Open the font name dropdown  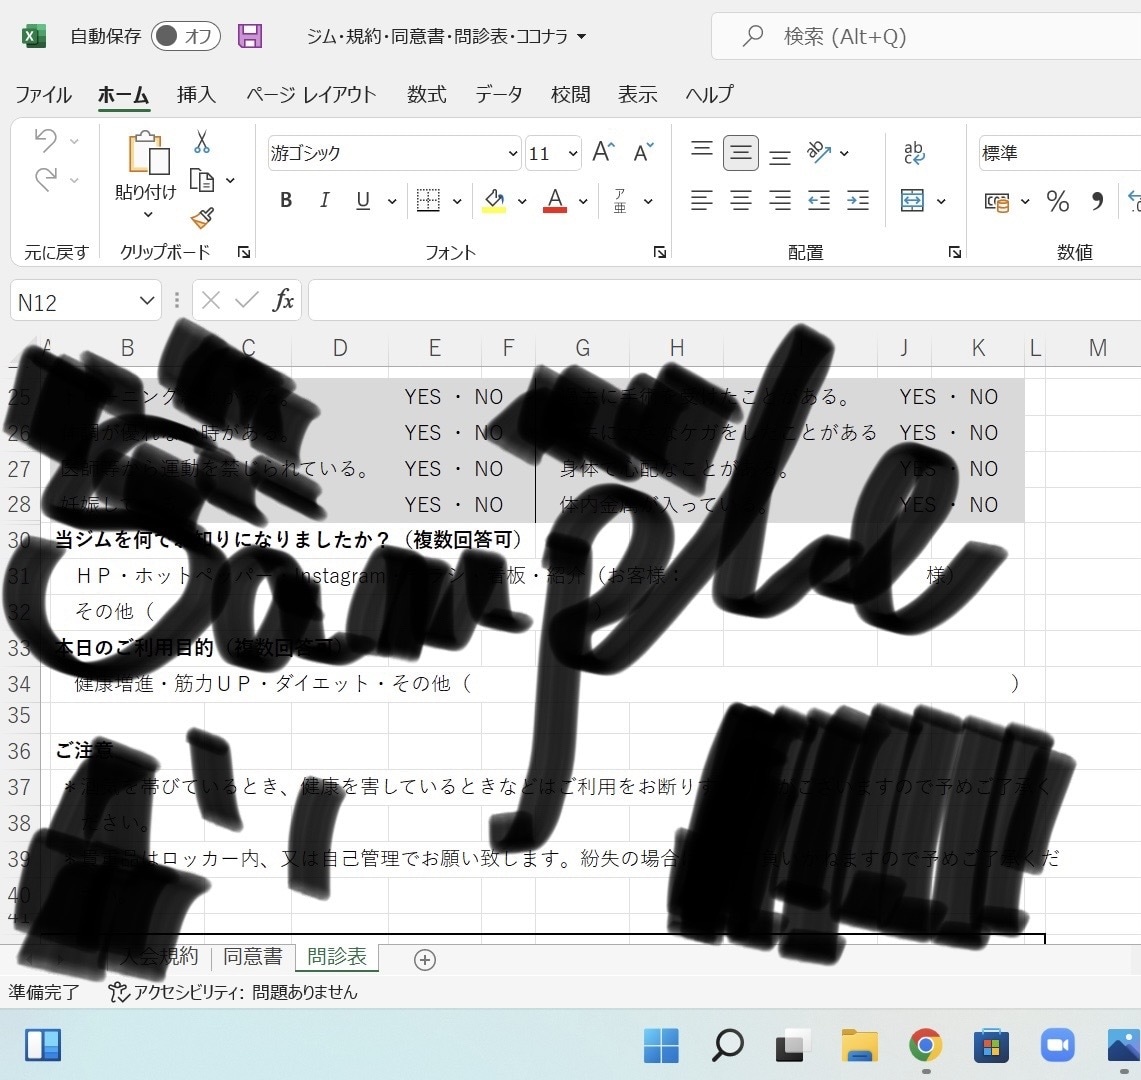pyautogui.click(x=513, y=154)
